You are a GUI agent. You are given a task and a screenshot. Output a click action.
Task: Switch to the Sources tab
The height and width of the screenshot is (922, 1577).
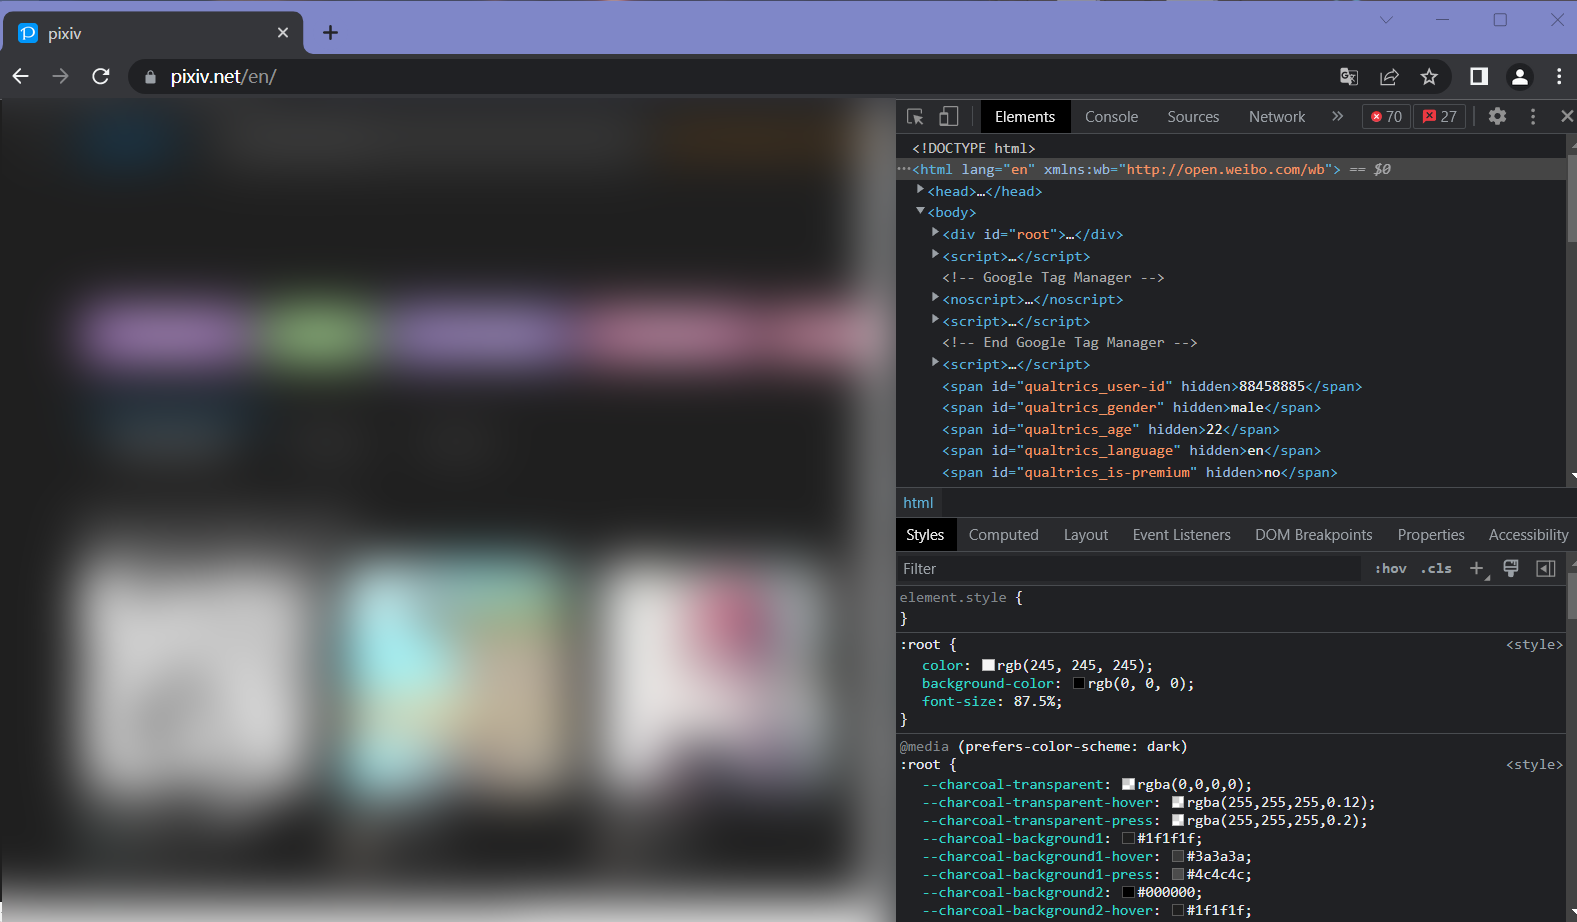(x=1193, y=116)
